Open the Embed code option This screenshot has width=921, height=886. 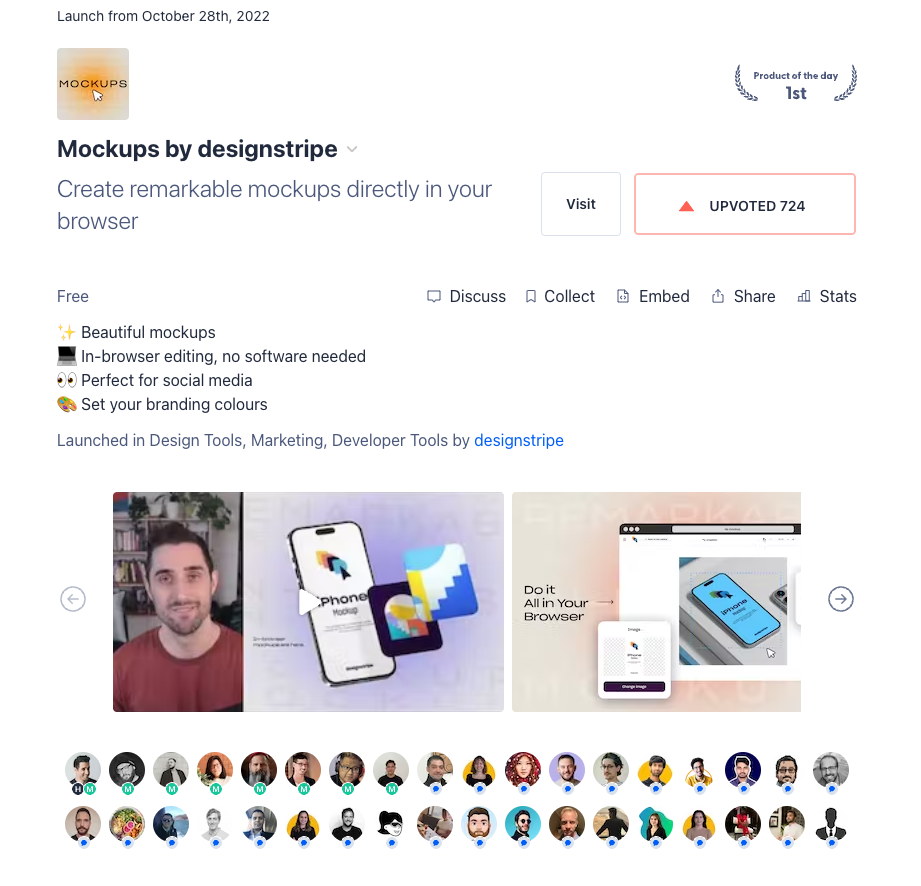point(653,296)
